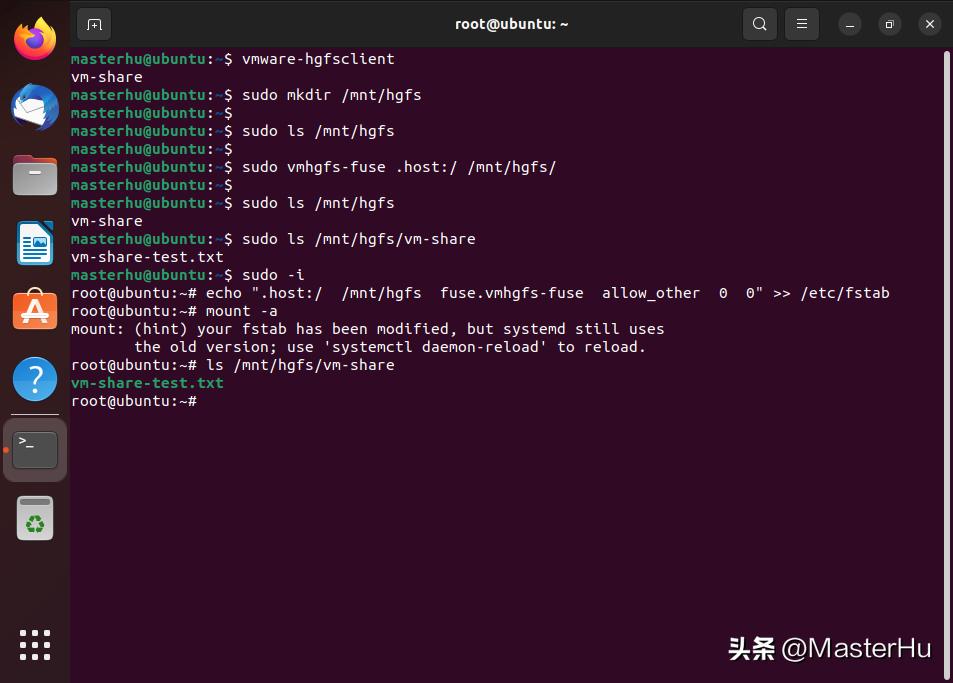The width and height of the screenshot is (953, 683).
Task: Click the fstab echo command line
Action: pos(480,293)
